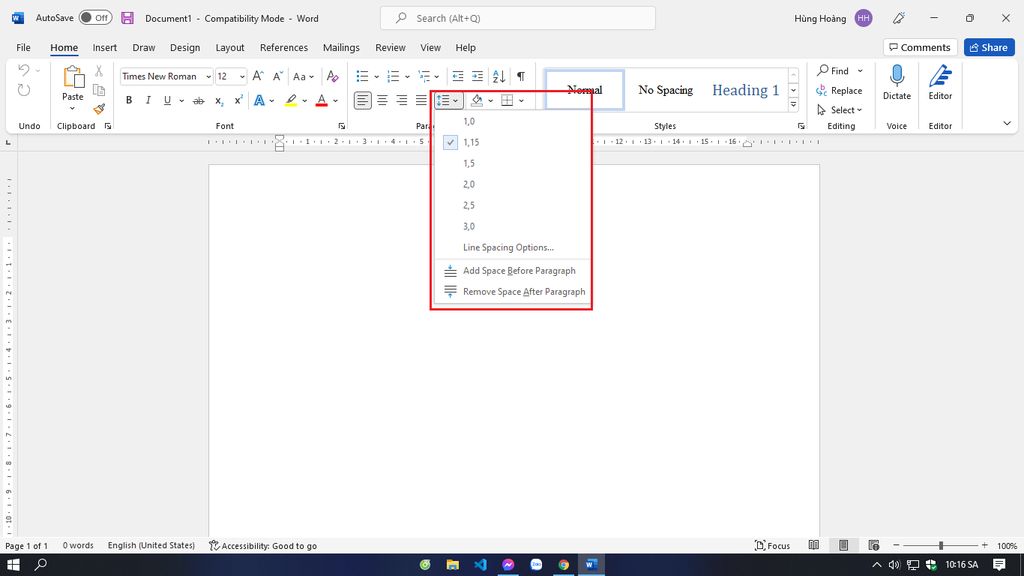Image resolution: width=1024 pixels, height=576 pixels.
Task: Expand the Select dropdown in Editing
Action: point(859,110)
